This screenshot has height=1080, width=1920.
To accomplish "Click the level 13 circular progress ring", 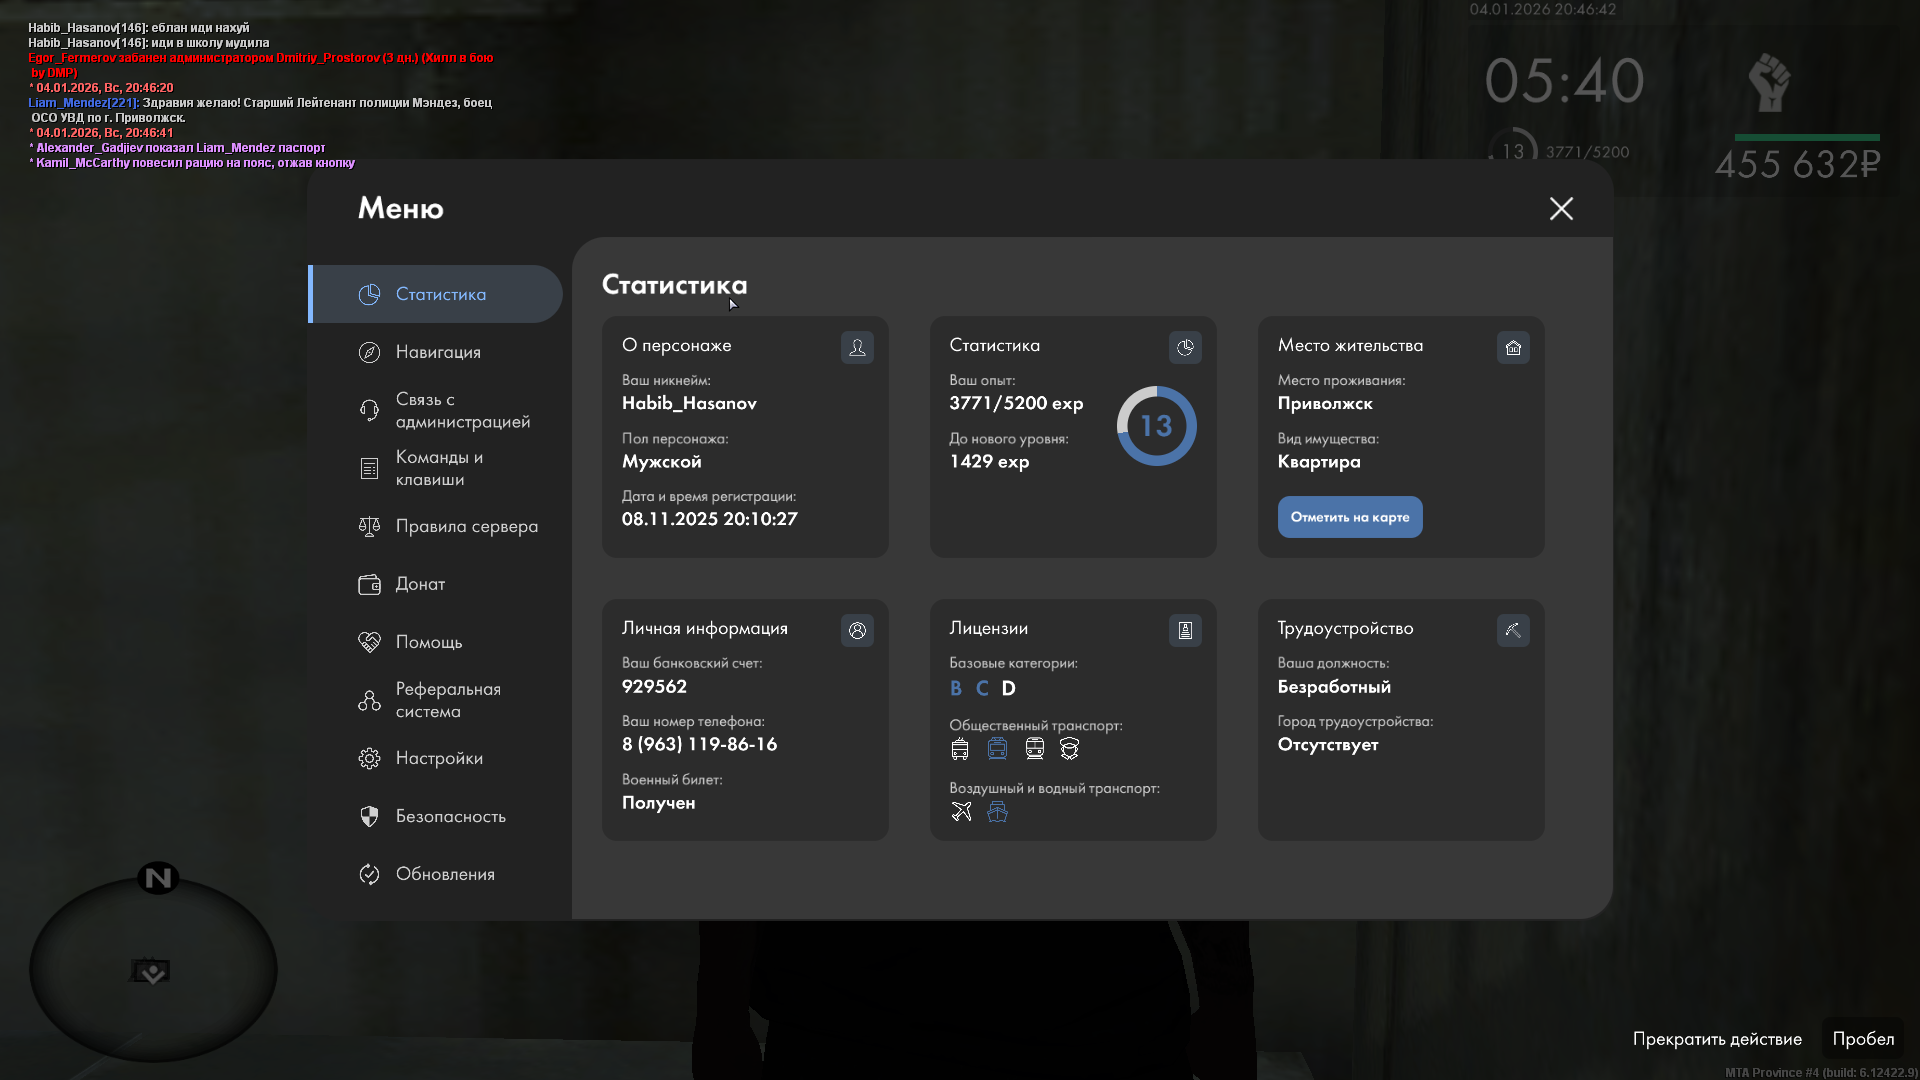I will (1156, 426).
